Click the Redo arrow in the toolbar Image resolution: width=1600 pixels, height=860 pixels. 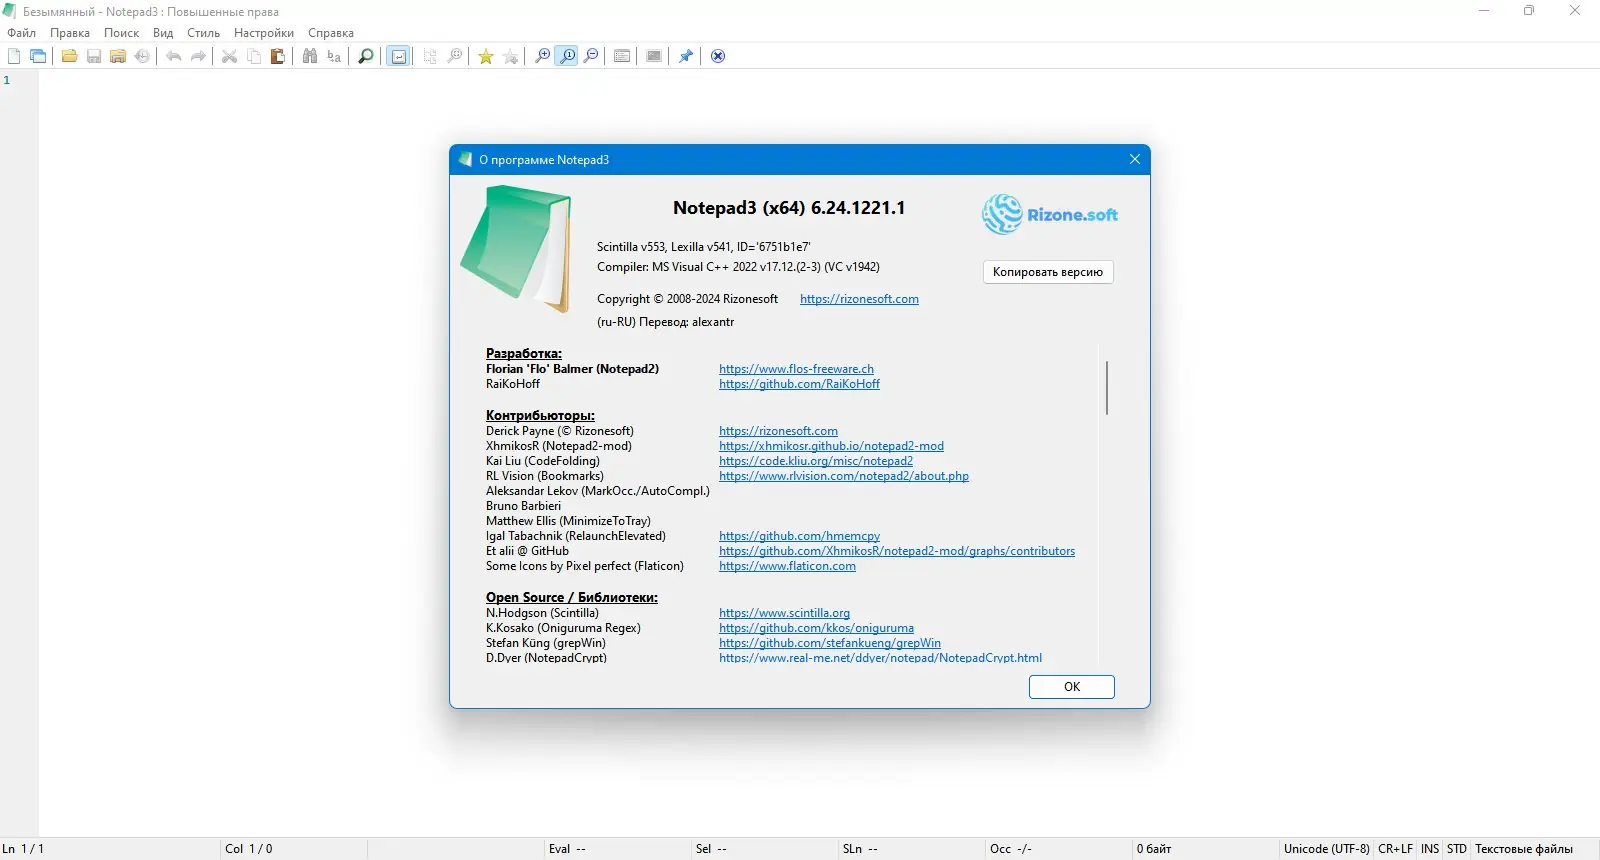pos(198,56)
